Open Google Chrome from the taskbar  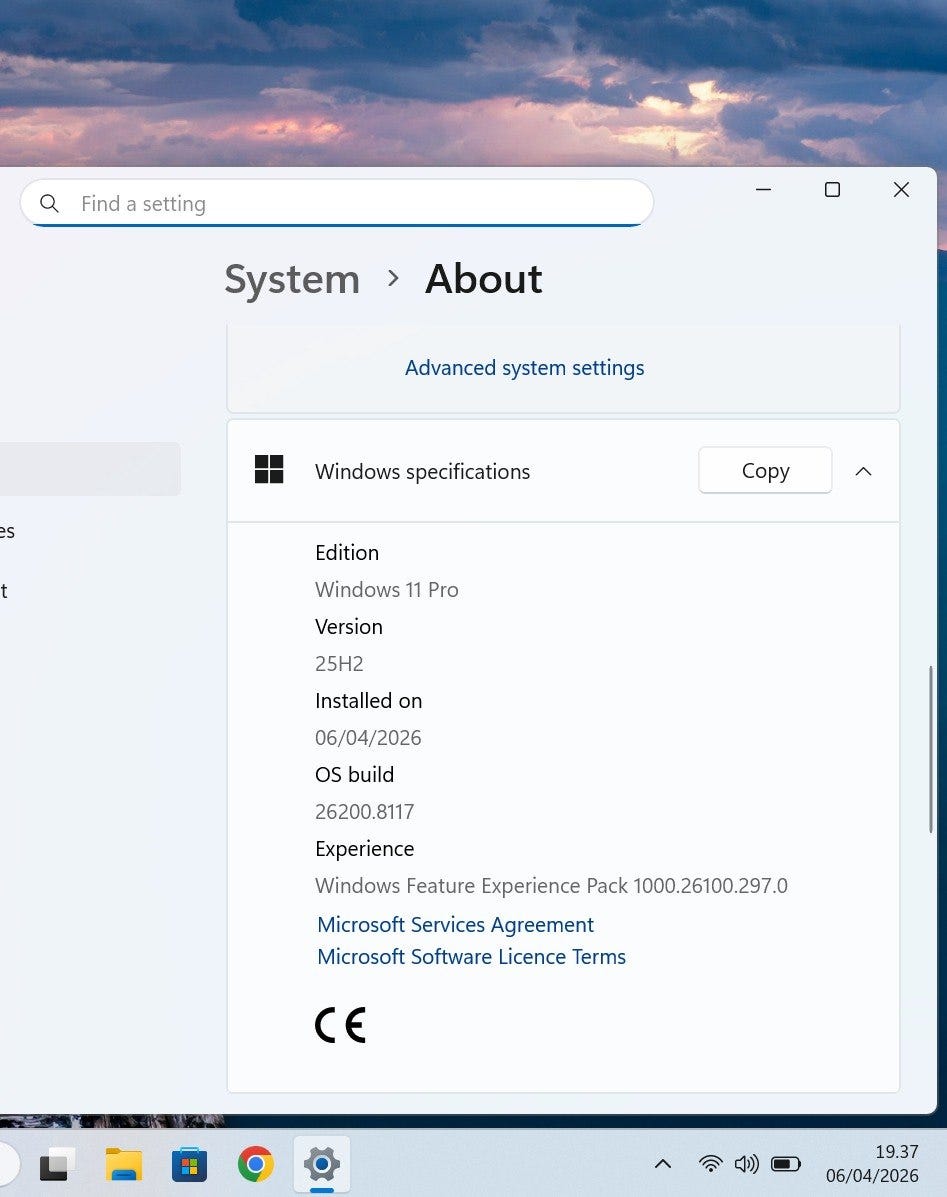tap(256, 1164)
